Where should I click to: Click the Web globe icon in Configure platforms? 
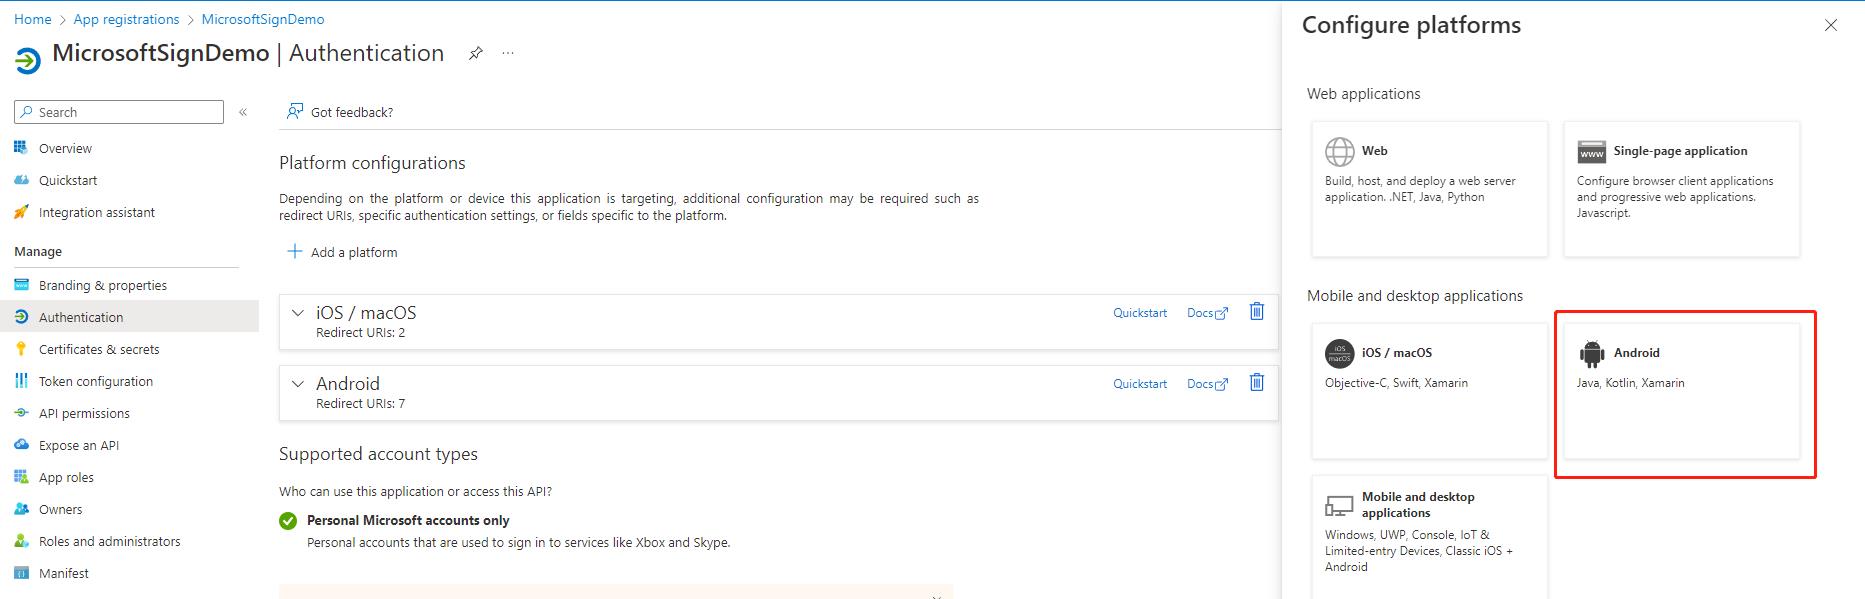point(1340,151)
